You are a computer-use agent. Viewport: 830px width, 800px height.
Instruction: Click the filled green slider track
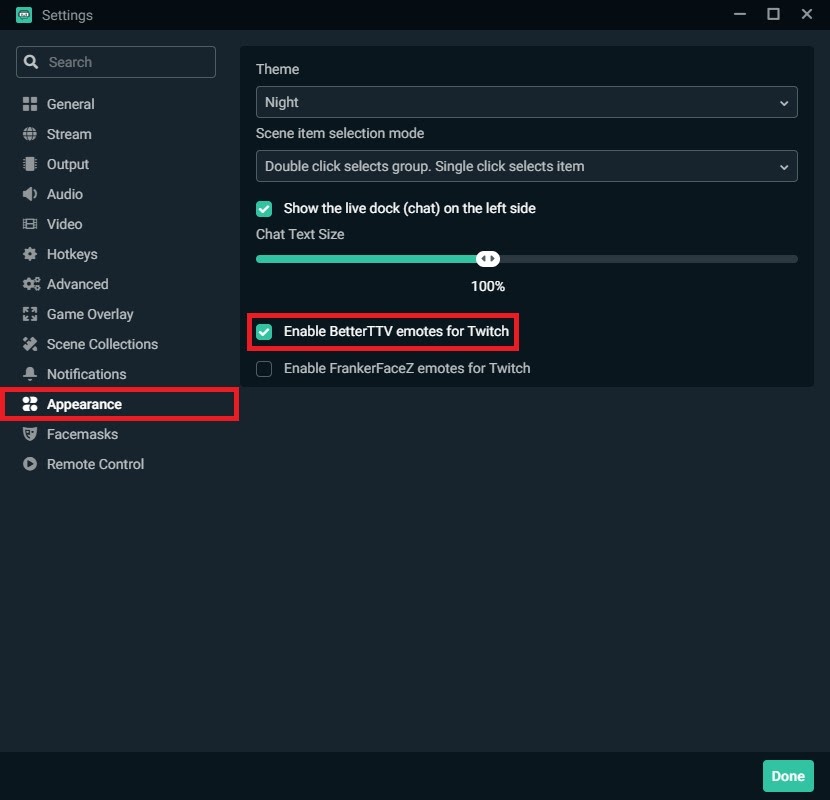(x=366, y=259)
